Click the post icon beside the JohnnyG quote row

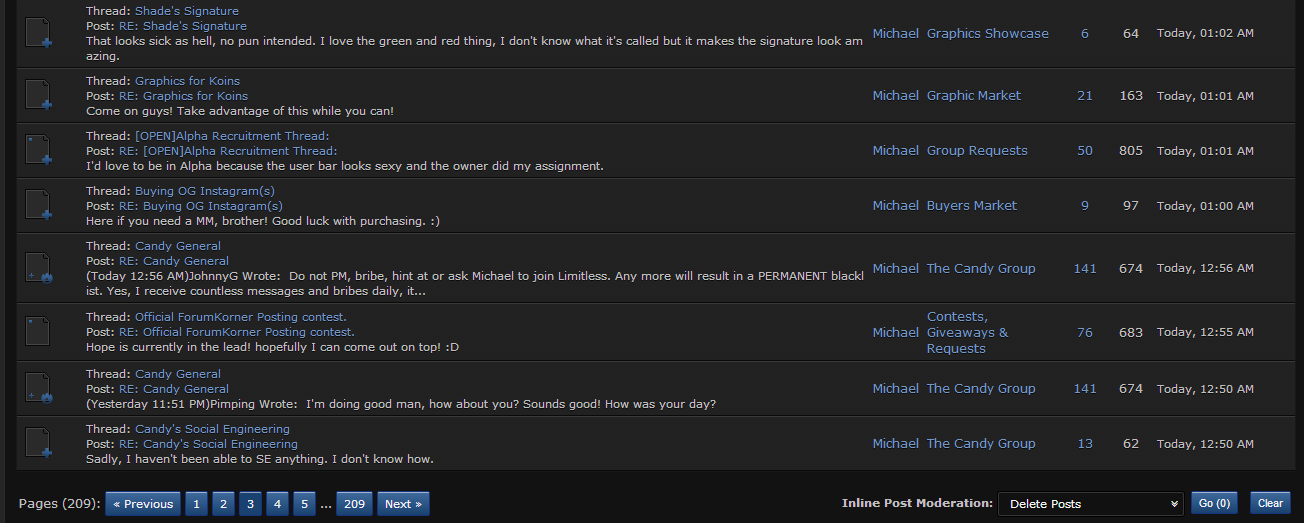38,268
